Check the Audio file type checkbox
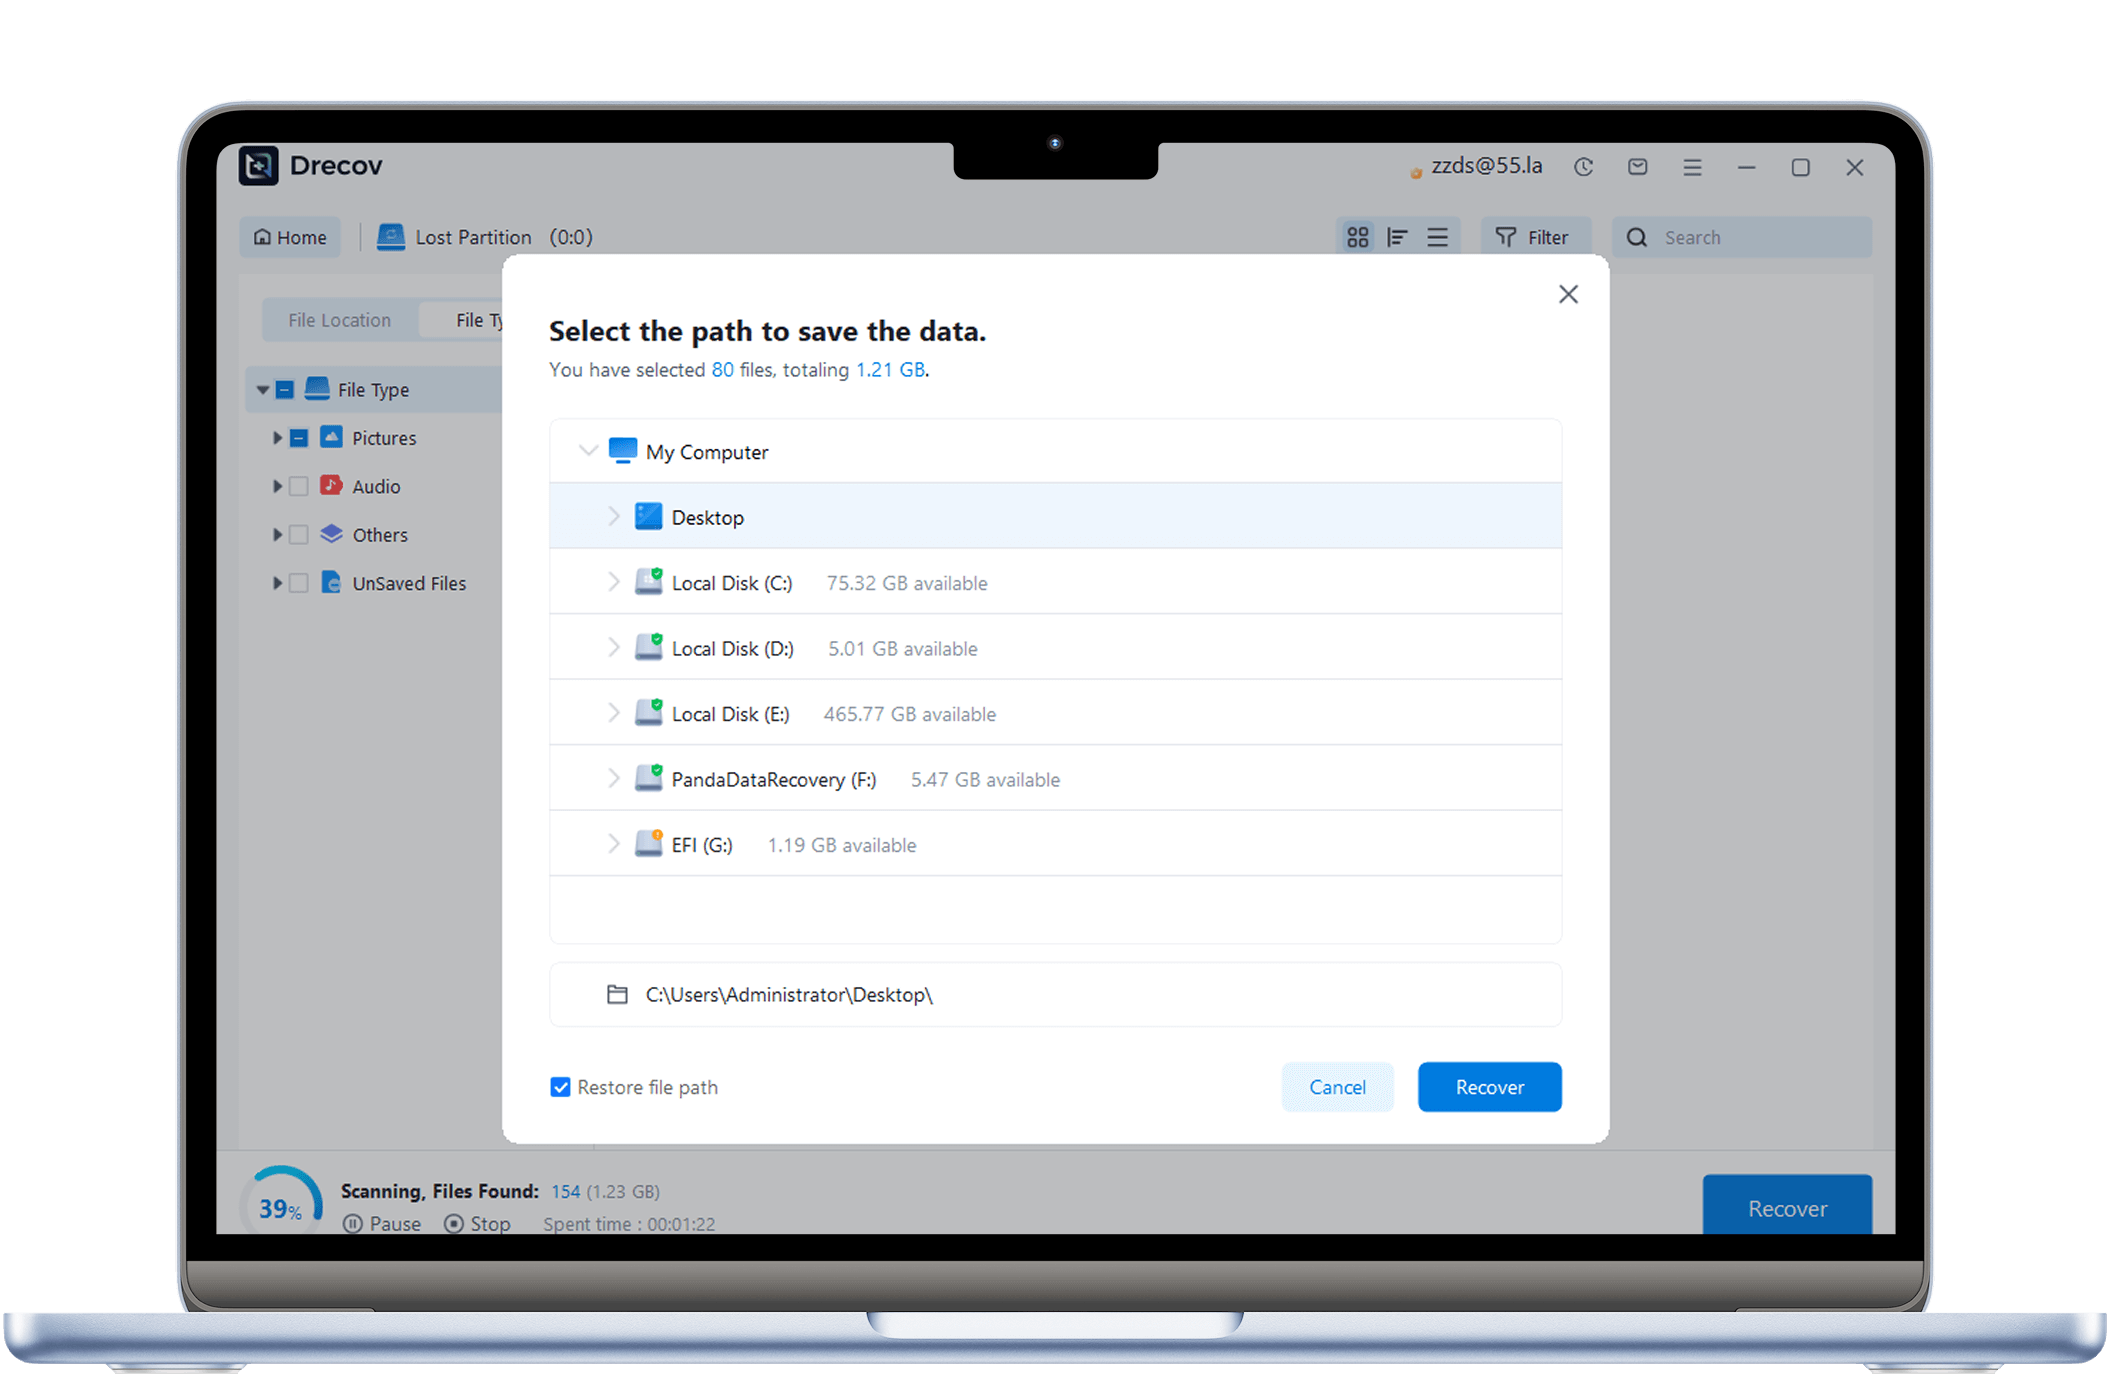The width and height of the screenshot is (2112, 1377). click(298, 486)
